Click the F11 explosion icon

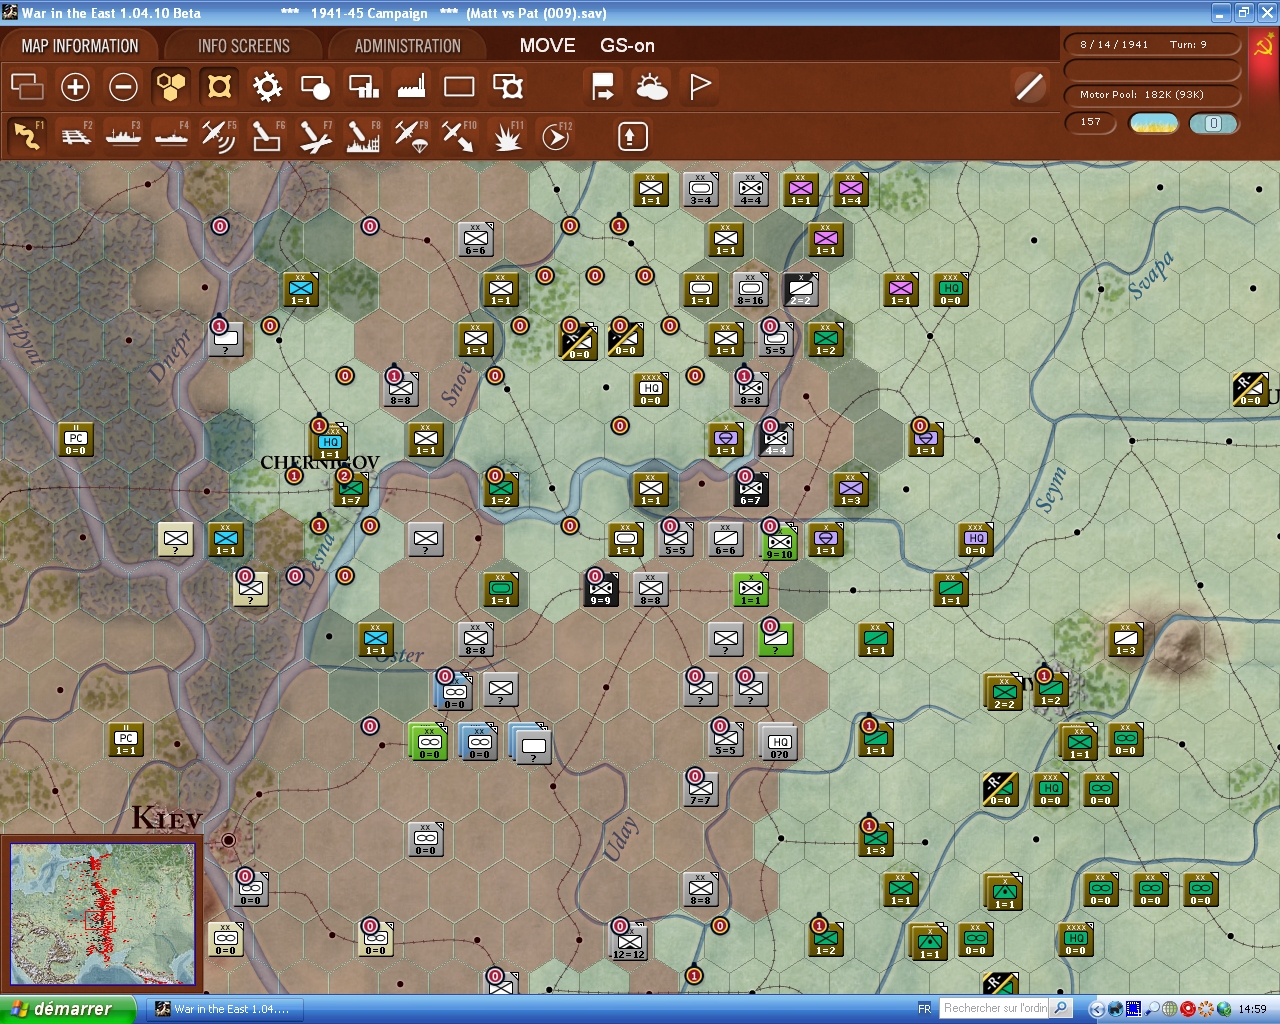coord(507,136)
